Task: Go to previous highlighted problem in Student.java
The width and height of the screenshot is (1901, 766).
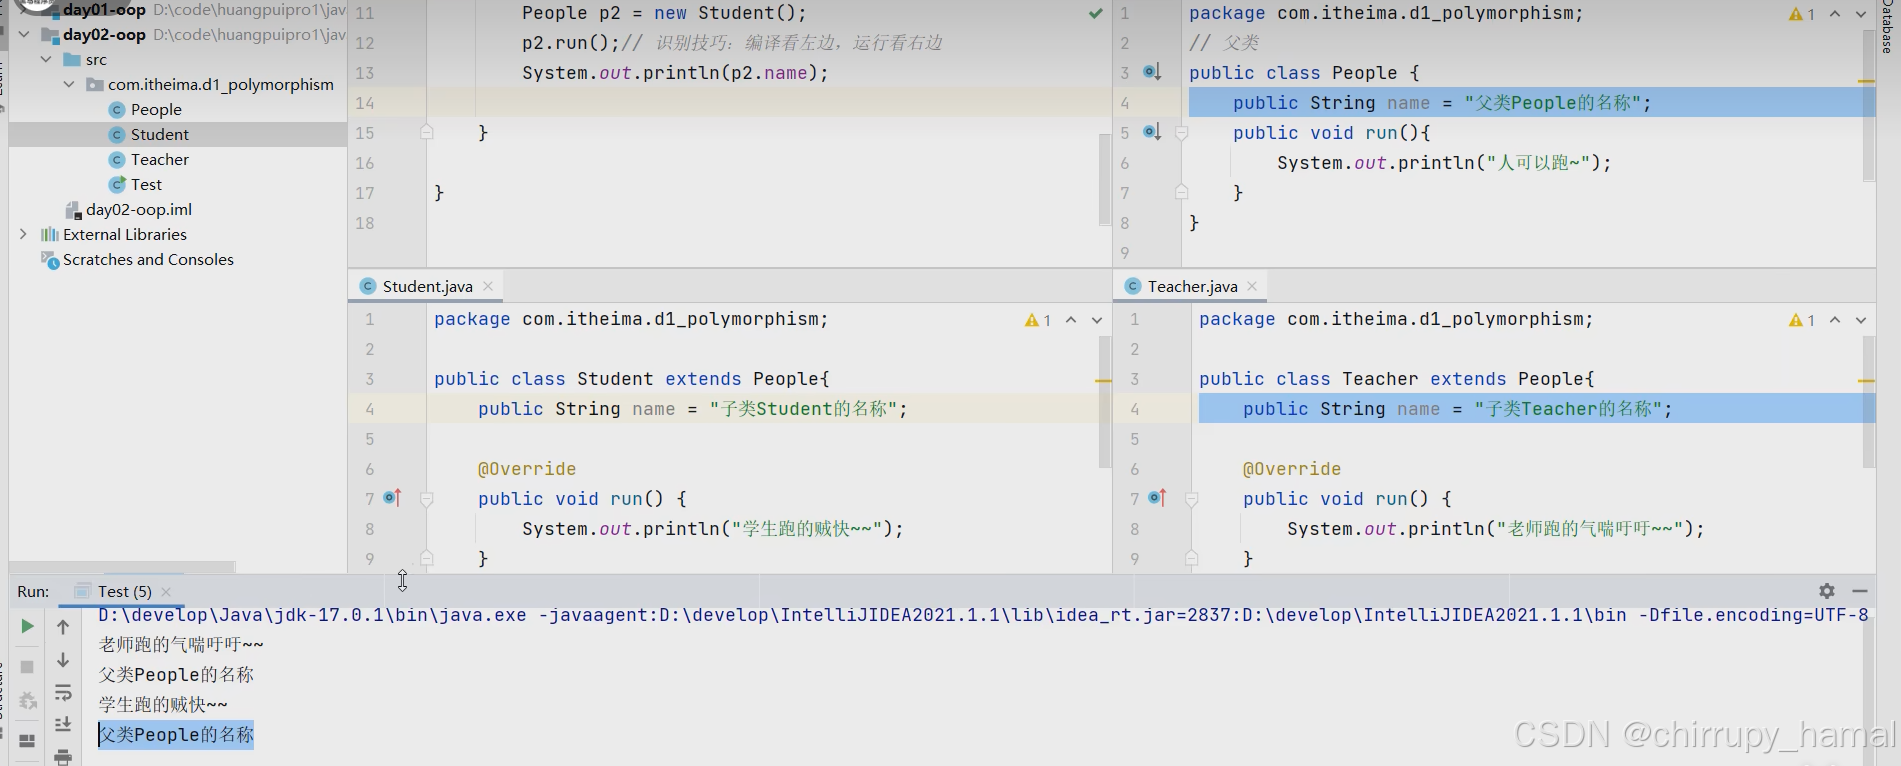Action: (x=1071, y=320)
